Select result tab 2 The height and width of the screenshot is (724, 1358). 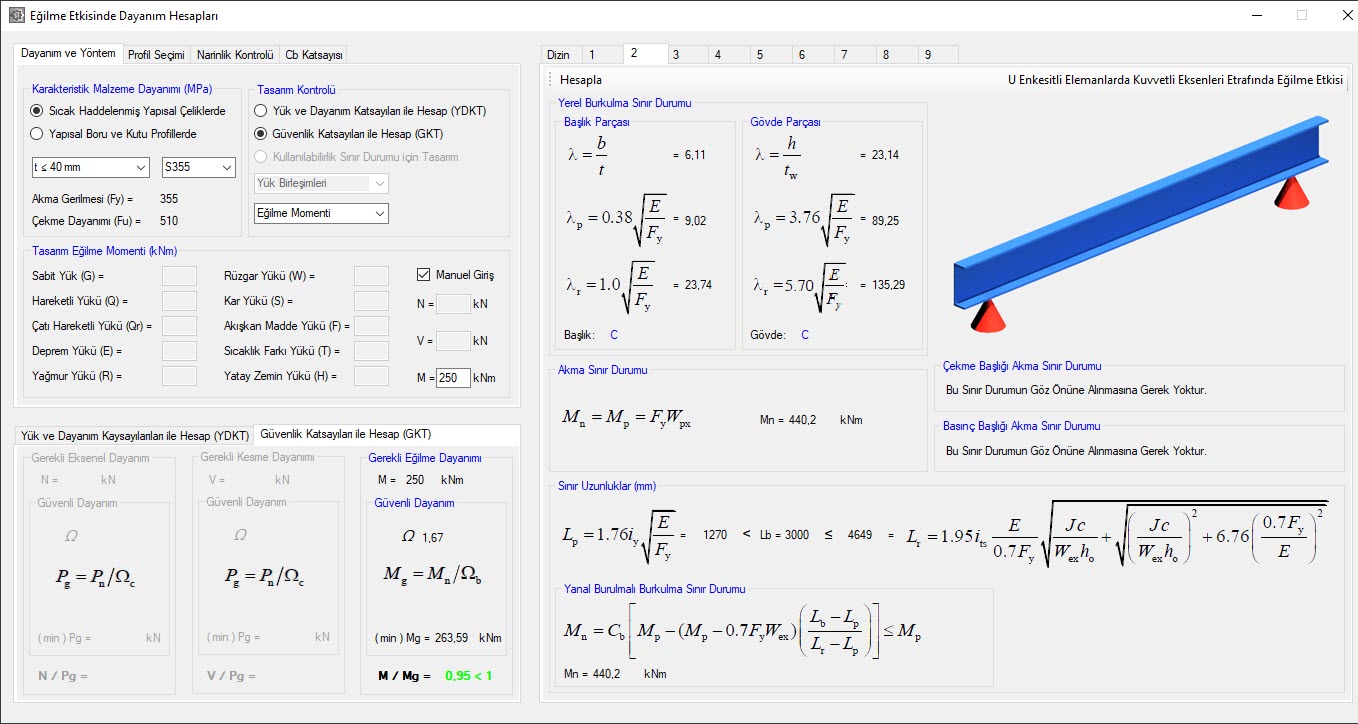(644, 53)
